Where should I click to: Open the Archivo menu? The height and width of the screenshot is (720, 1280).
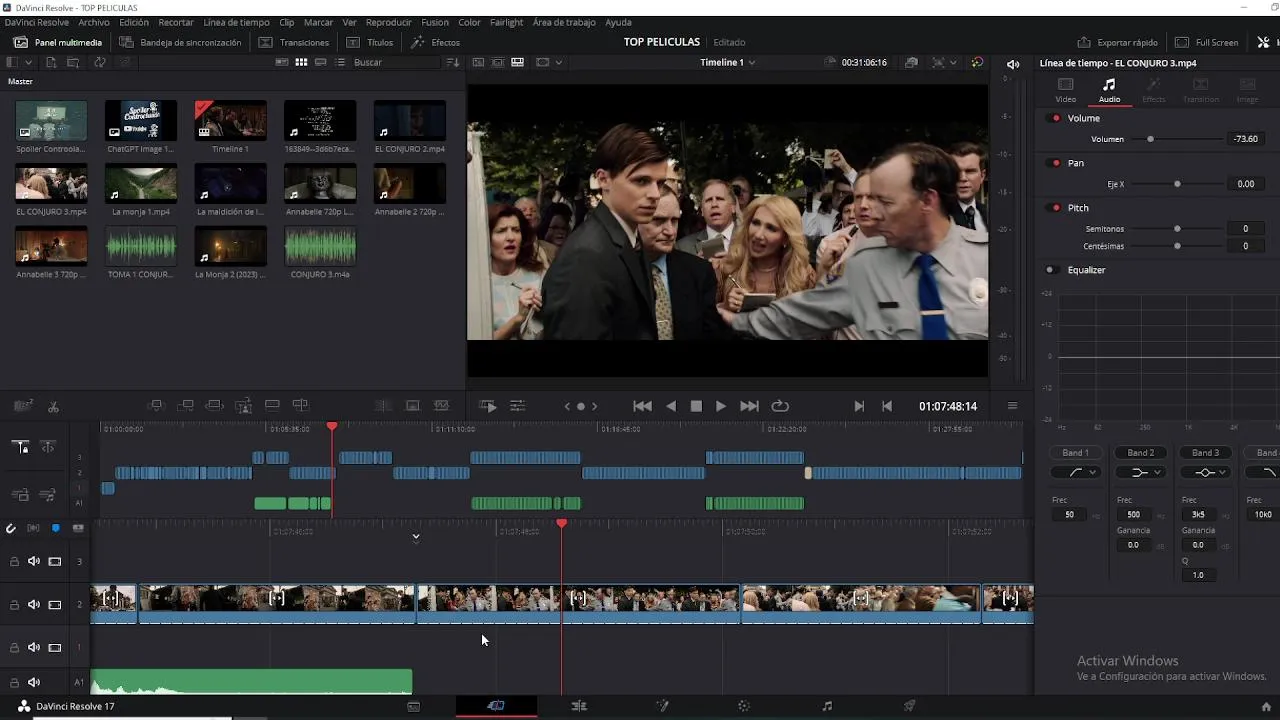click(x=94, y=22)
